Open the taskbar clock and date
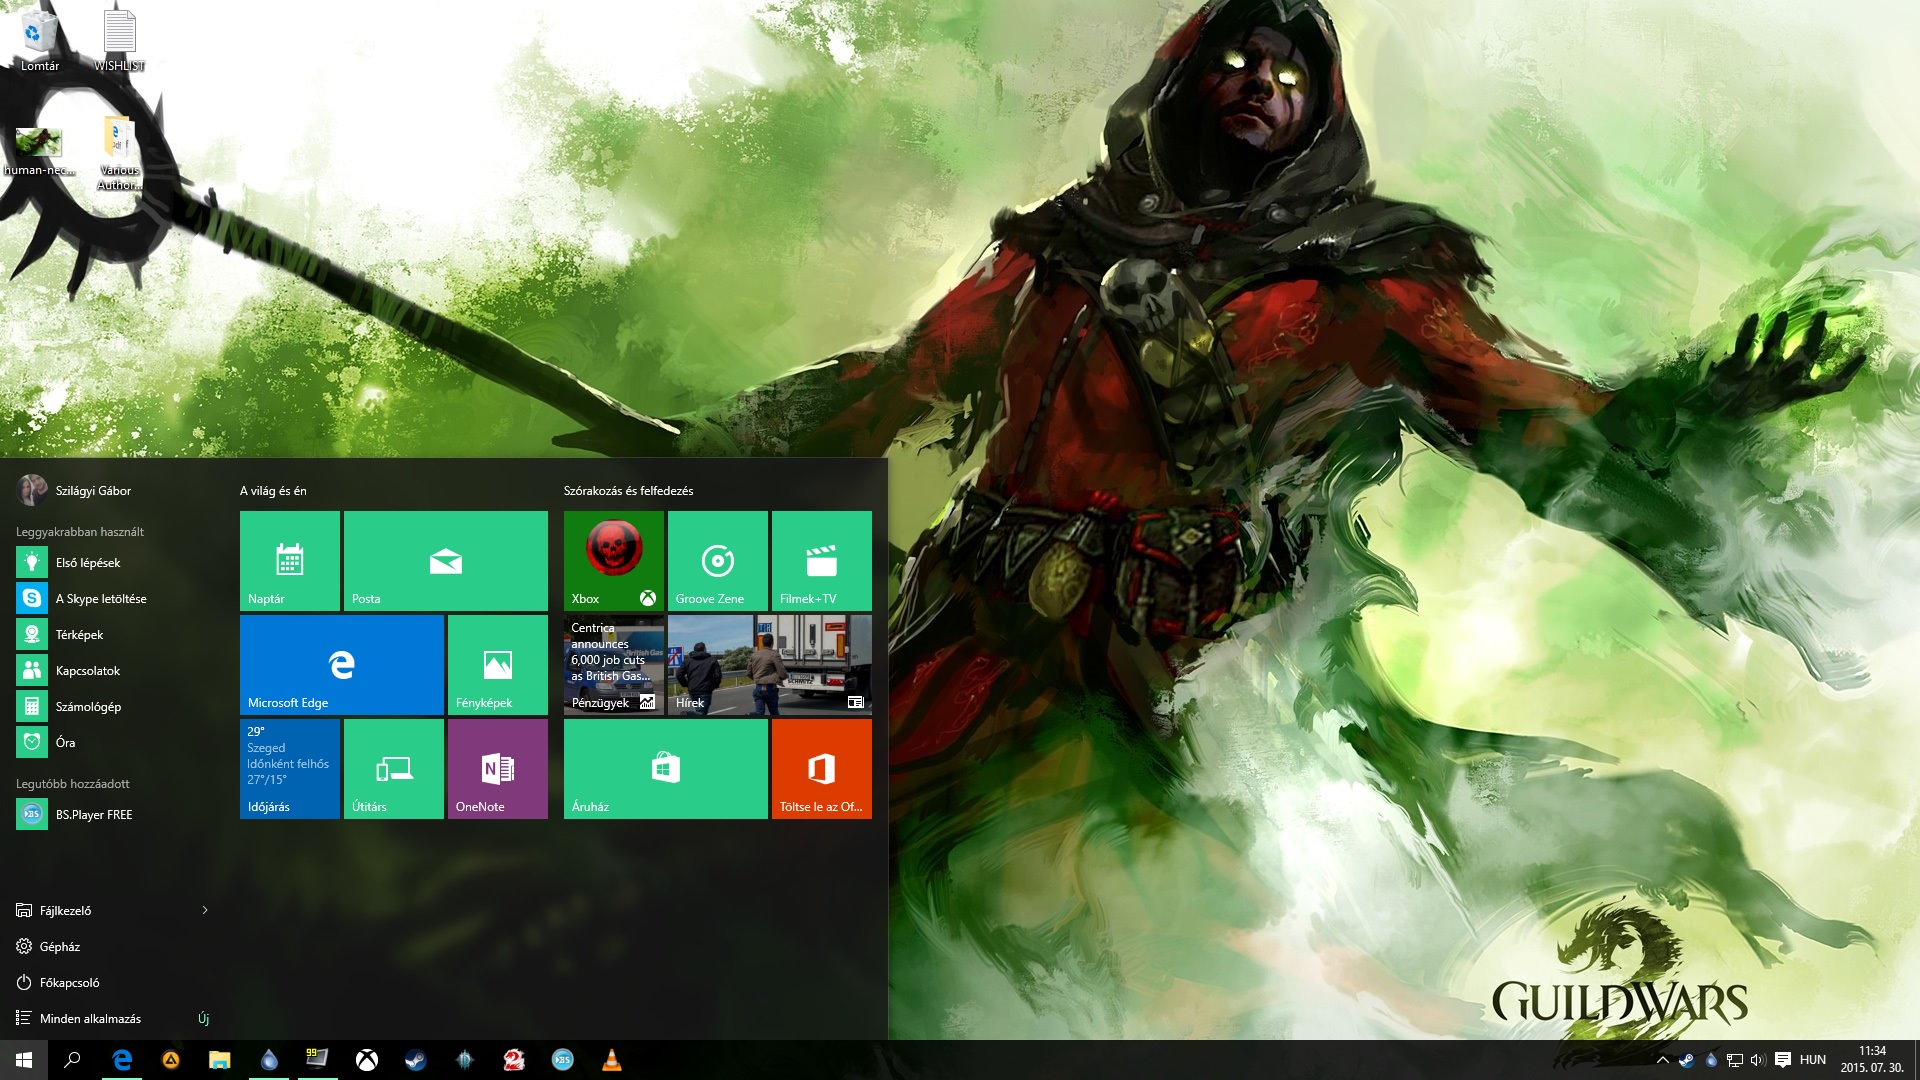Viewport: 1920px width, 1080px height. point(1872,1060)
